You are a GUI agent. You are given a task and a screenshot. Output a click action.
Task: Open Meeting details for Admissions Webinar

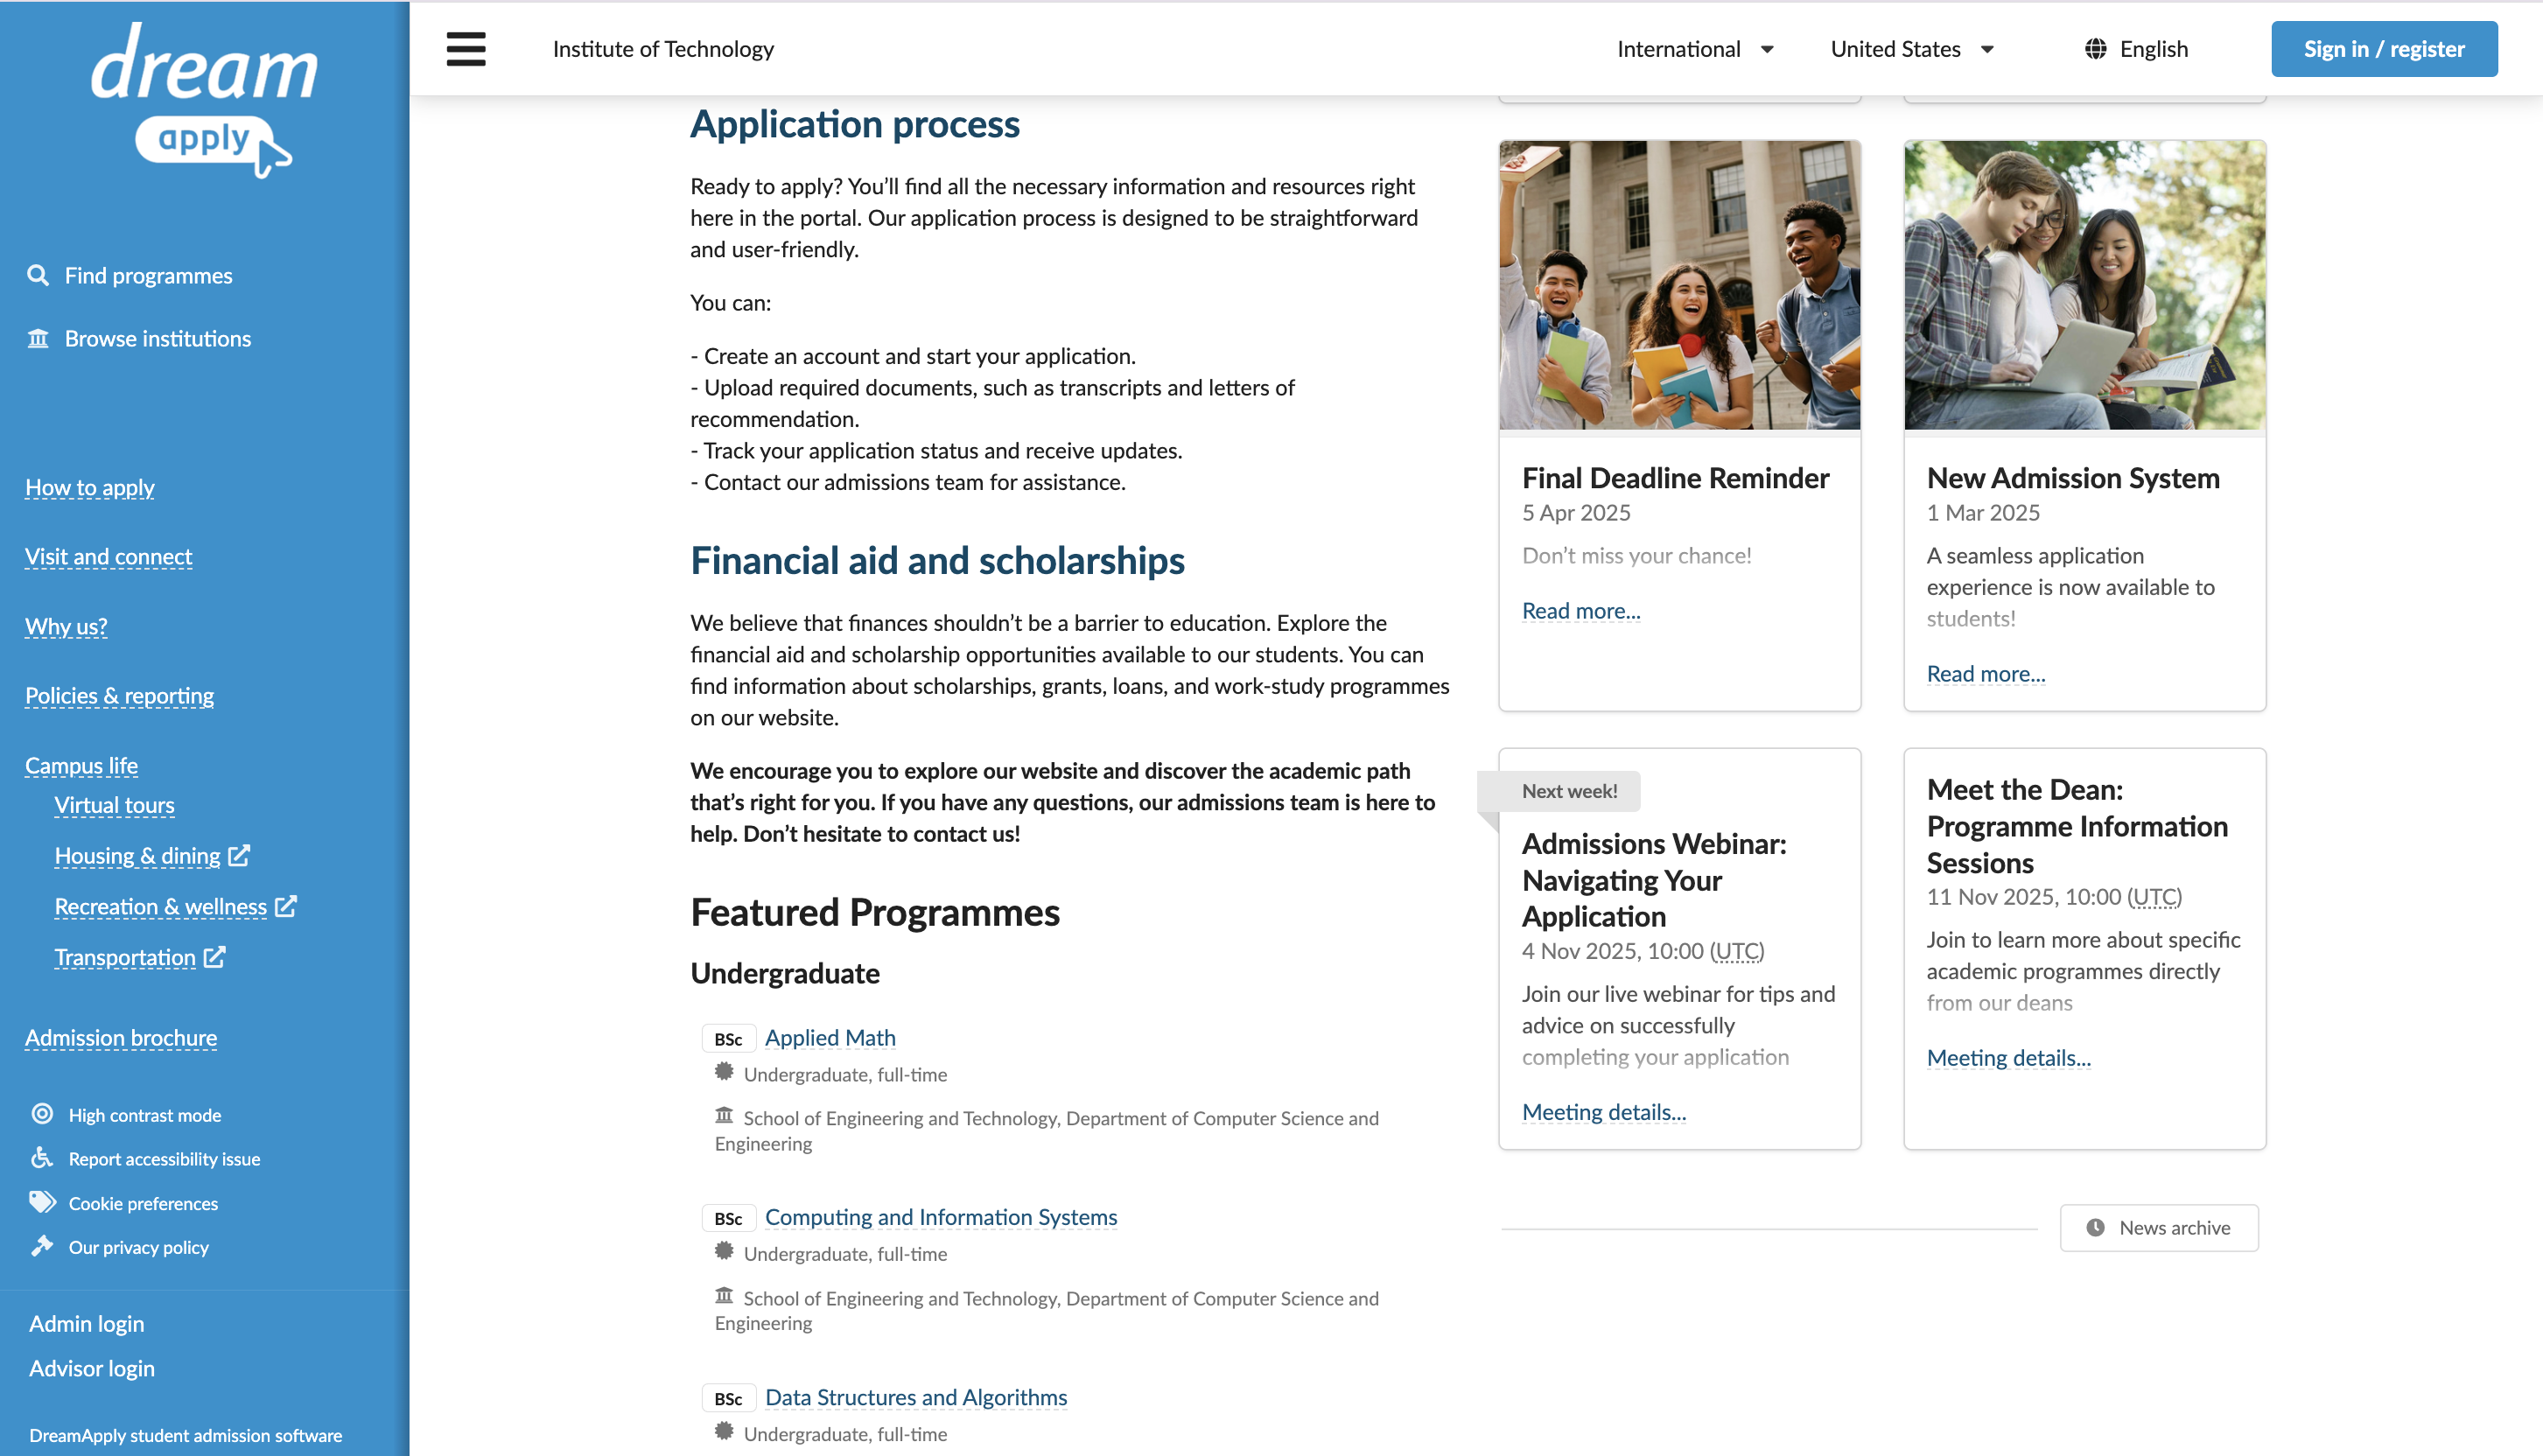(1604, 1112)
